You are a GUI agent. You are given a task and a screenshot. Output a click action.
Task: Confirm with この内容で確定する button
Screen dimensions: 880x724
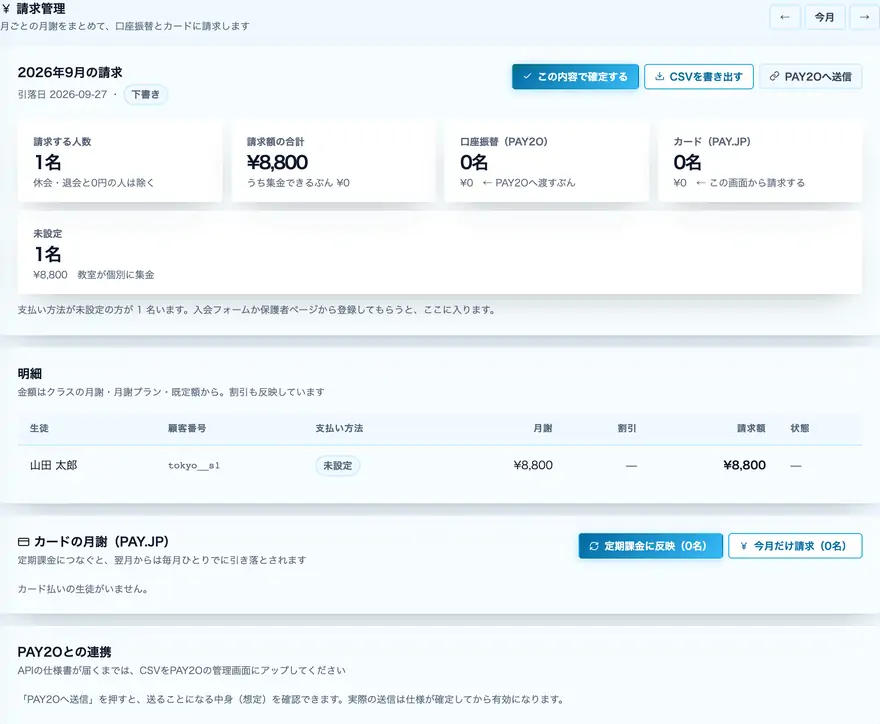coord(575,76)
